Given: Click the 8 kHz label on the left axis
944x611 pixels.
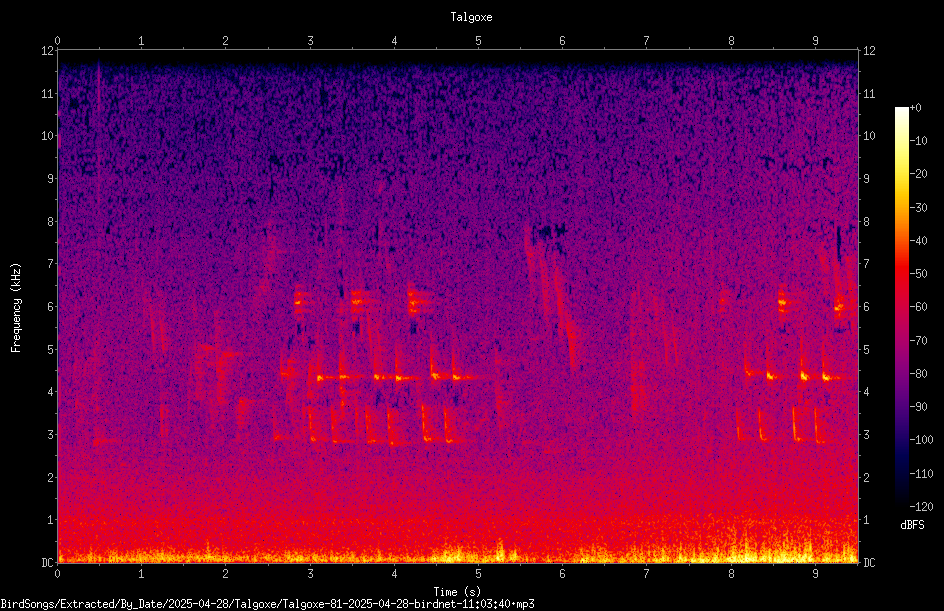Looking at the screenshot, I should pyautogui.click(x=51, y=221).
